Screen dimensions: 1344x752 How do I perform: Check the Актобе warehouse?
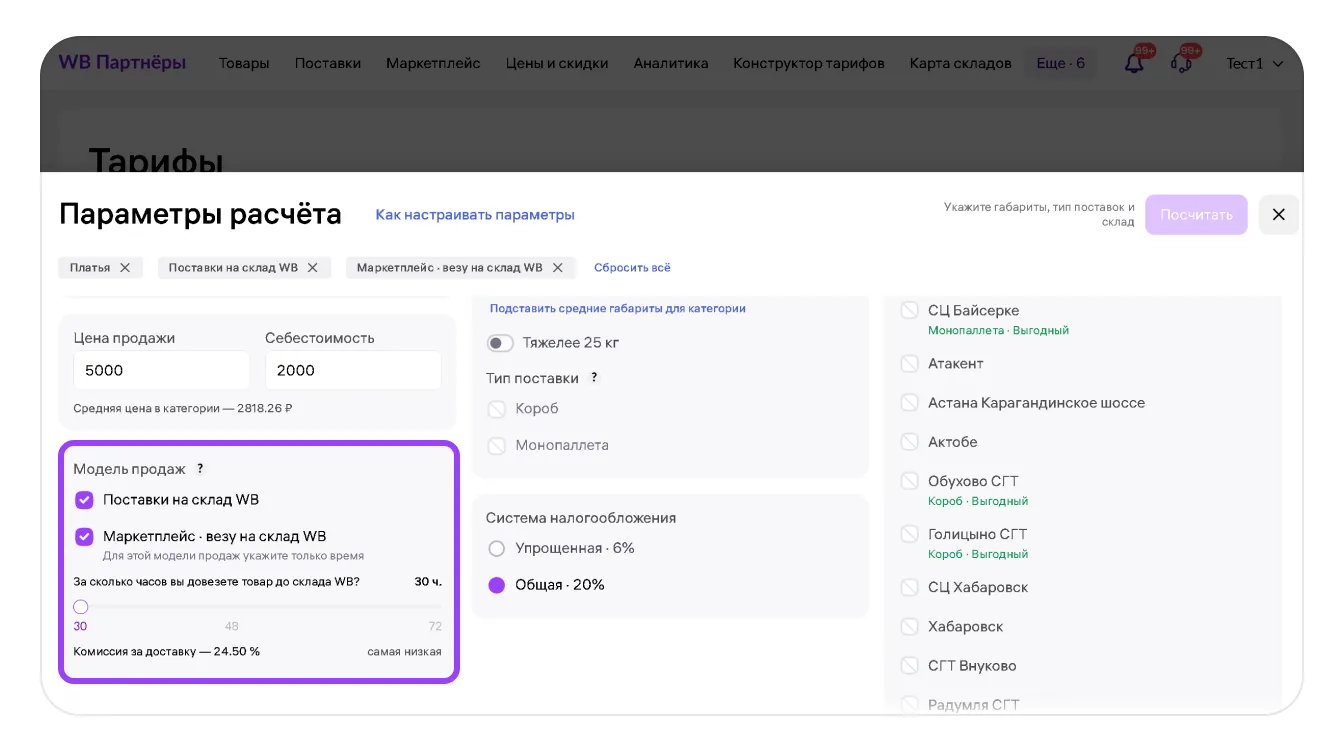tap(909, 441)
